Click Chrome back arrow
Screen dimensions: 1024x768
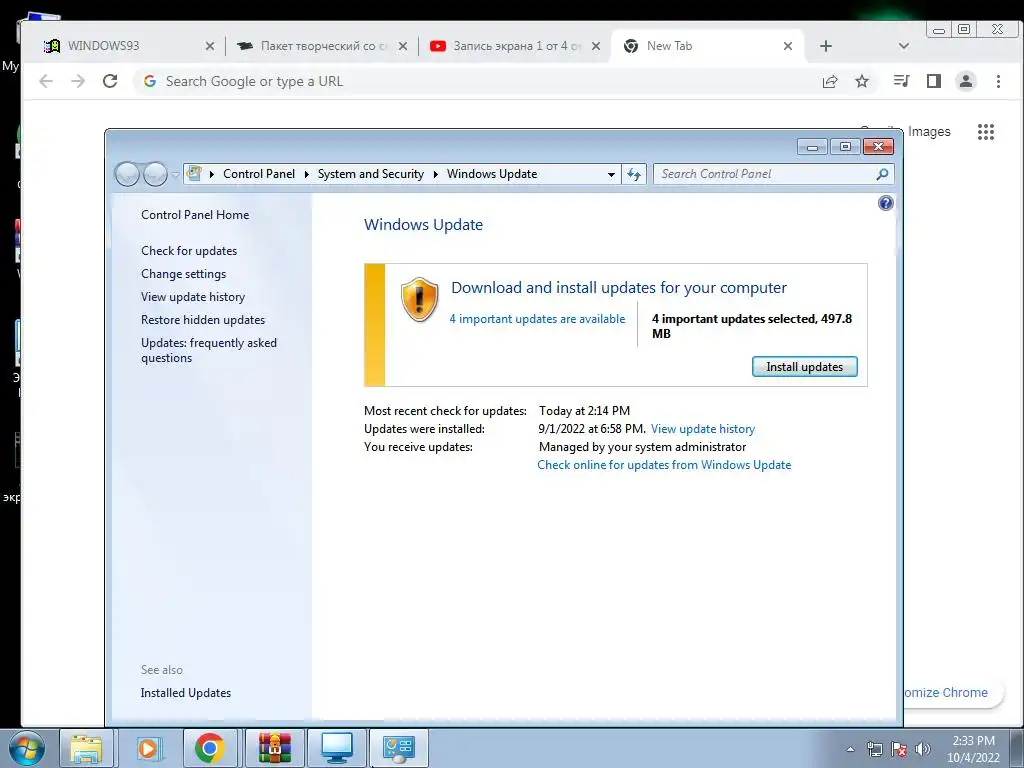(x=46, y=81)
